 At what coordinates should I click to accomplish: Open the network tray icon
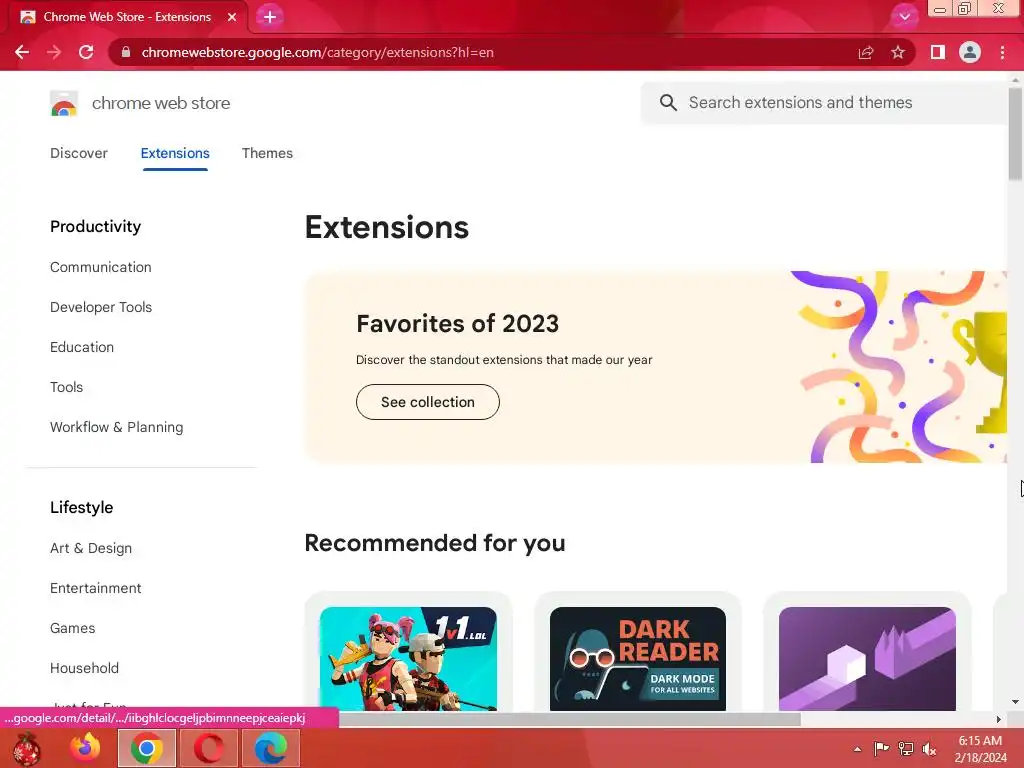906,748
